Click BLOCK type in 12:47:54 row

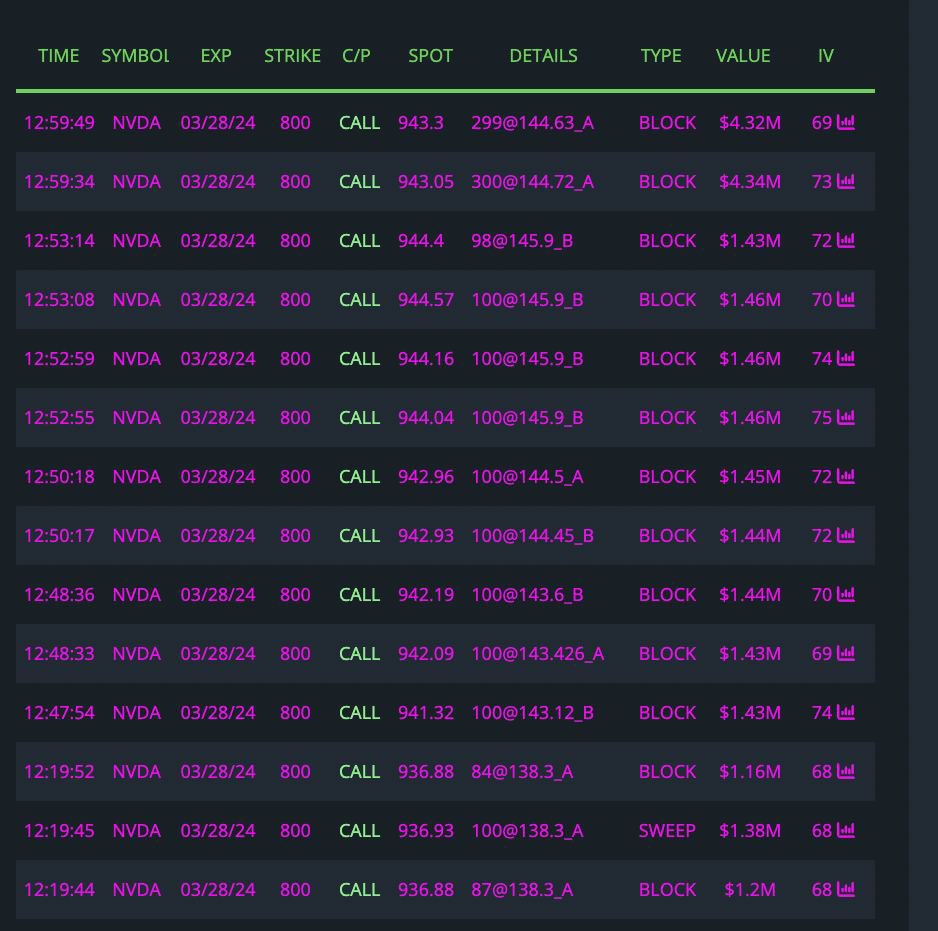click(x=667, y=712)
